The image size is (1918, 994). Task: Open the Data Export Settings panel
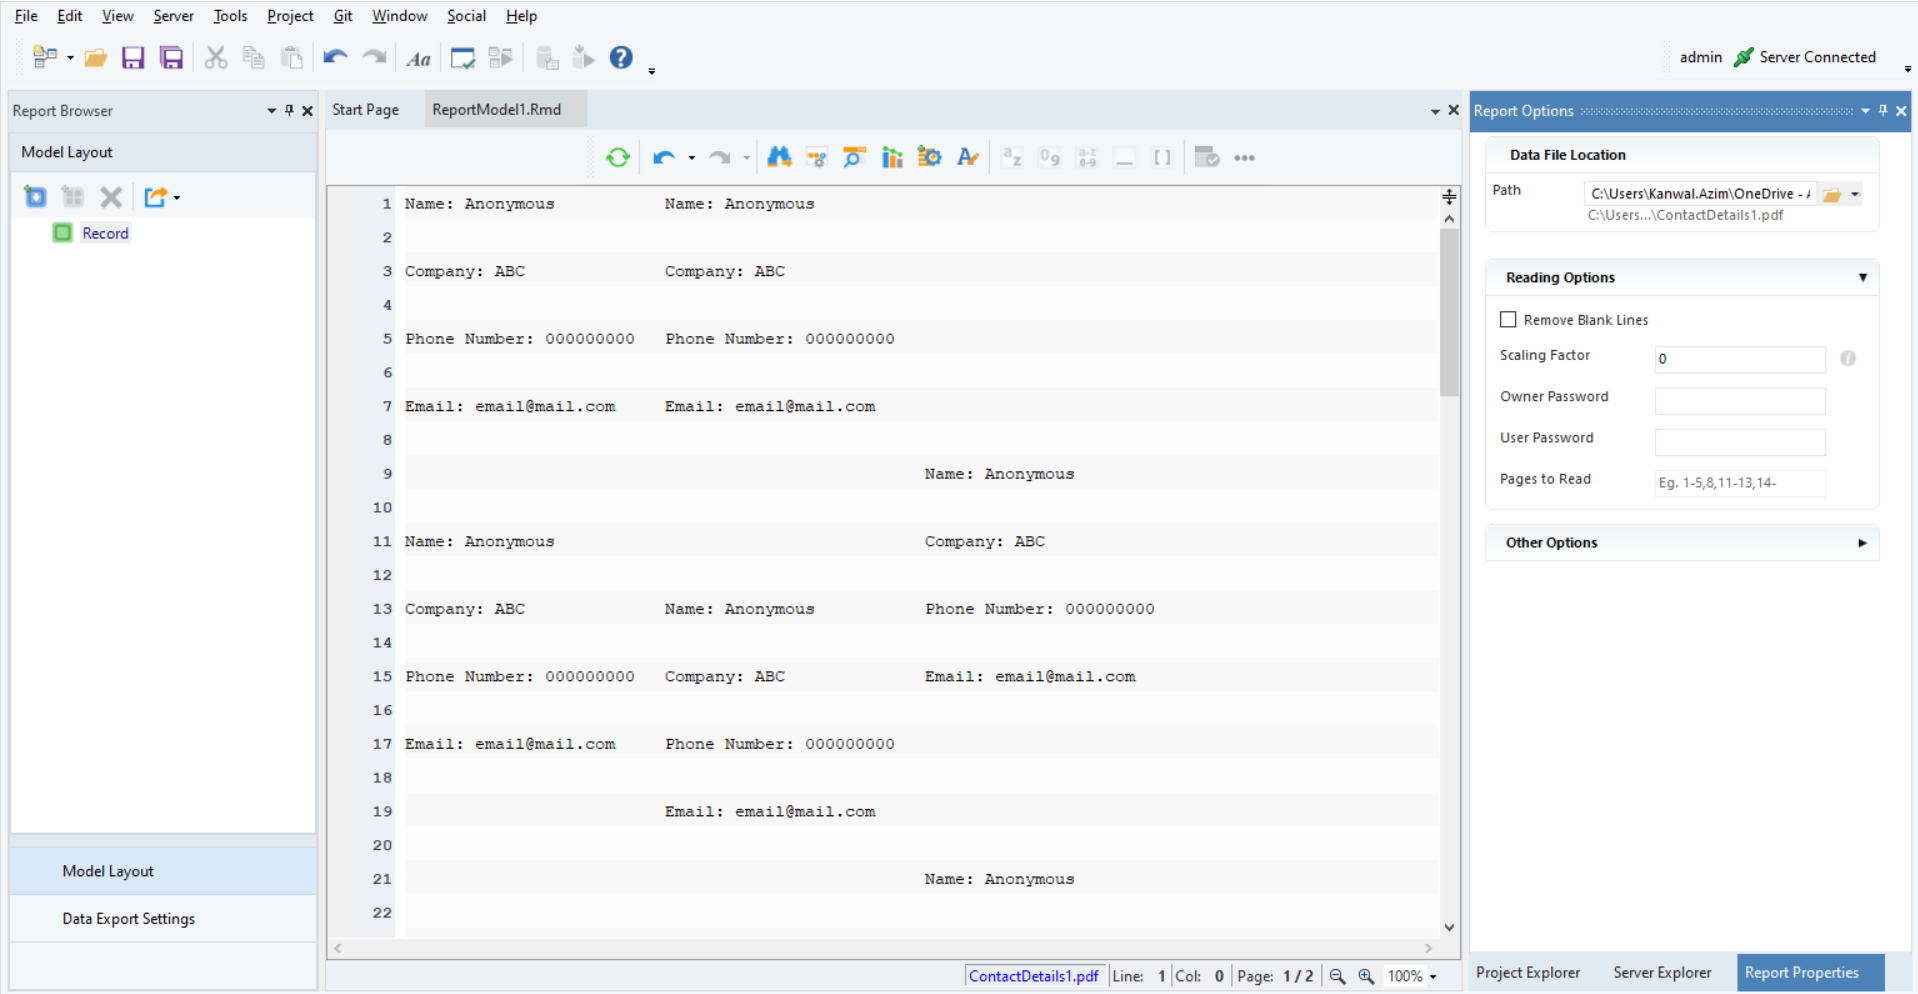pos(128,918)
